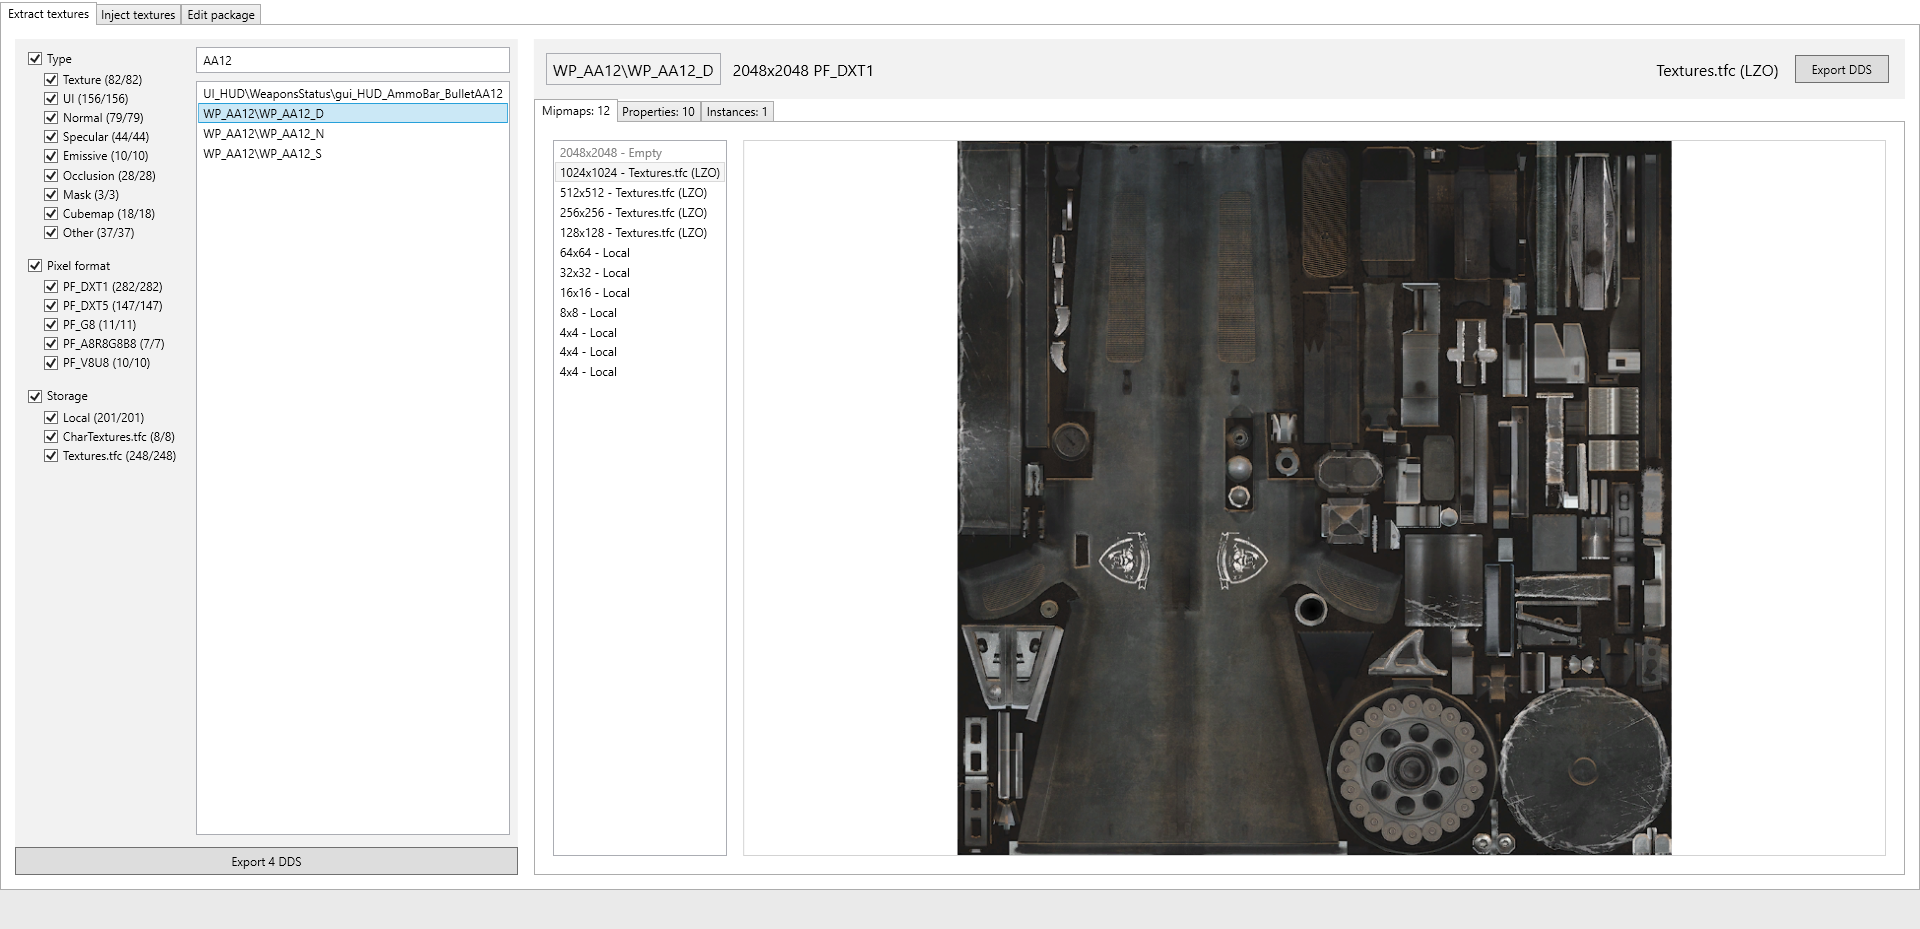Select the 1024x1024 Textures.tfc mipmap
The image size is (1920, 929).
click(x=640, y=173)
